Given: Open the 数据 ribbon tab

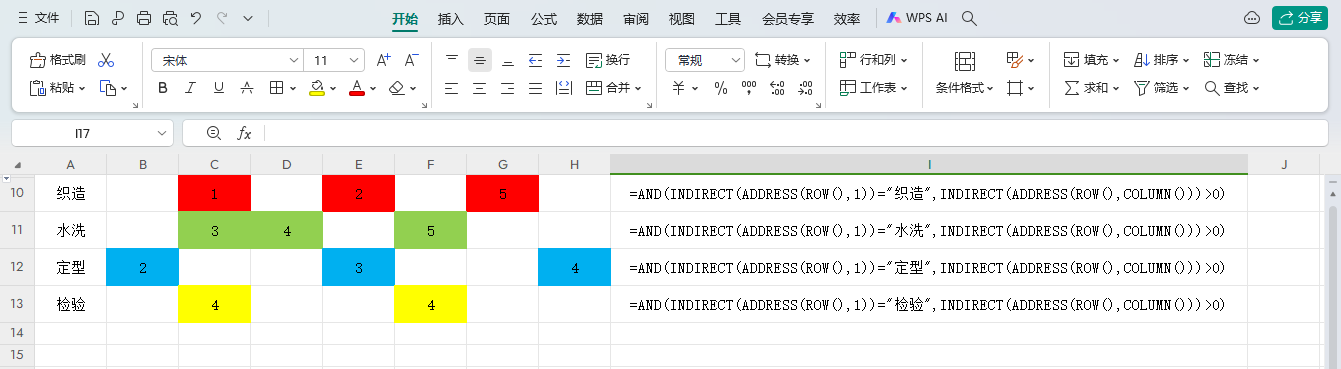Looking at the screenshot, I should tap(590, 18).
